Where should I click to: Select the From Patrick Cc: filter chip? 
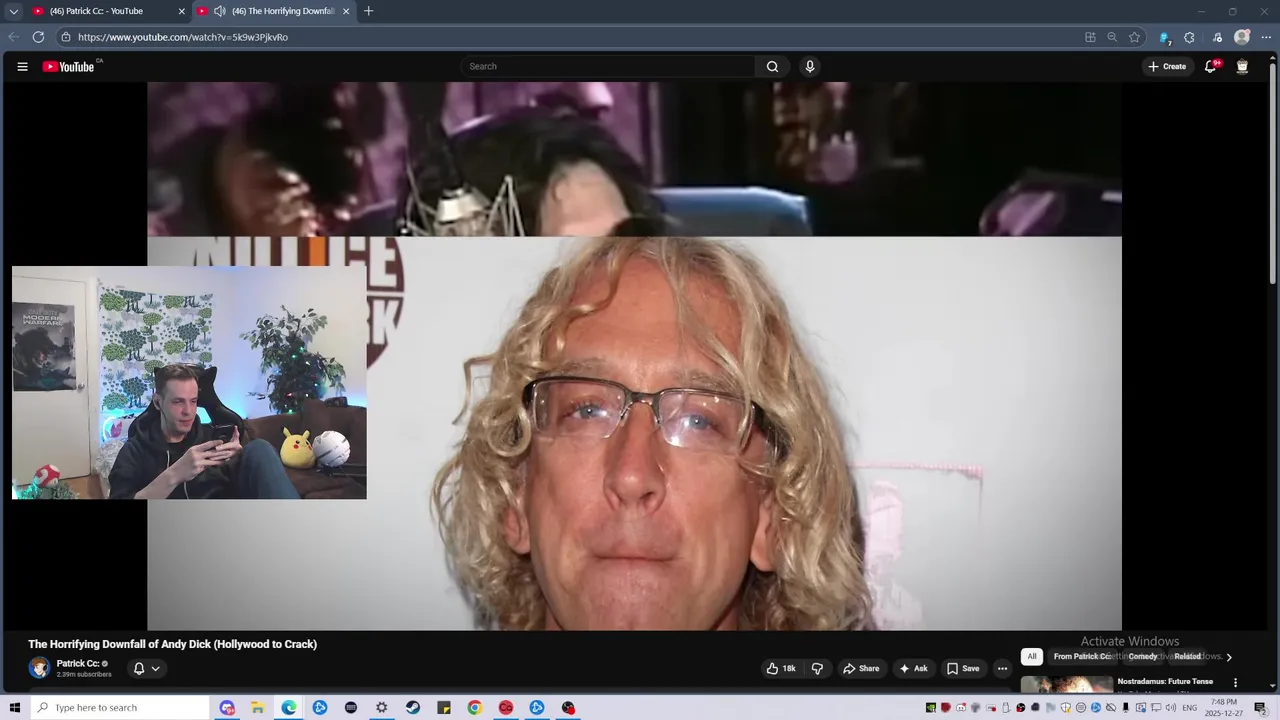[x=1084, y=657]
